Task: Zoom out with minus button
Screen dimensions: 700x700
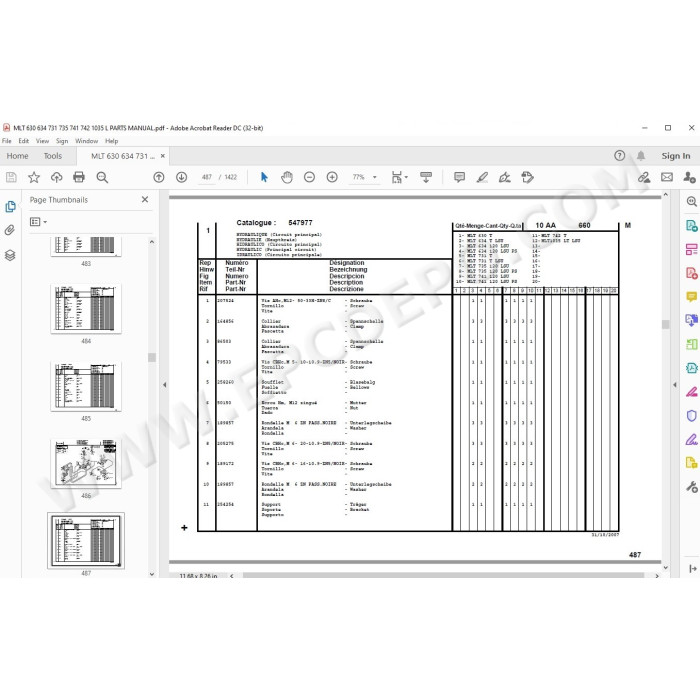Action: [x=309, y=177]
